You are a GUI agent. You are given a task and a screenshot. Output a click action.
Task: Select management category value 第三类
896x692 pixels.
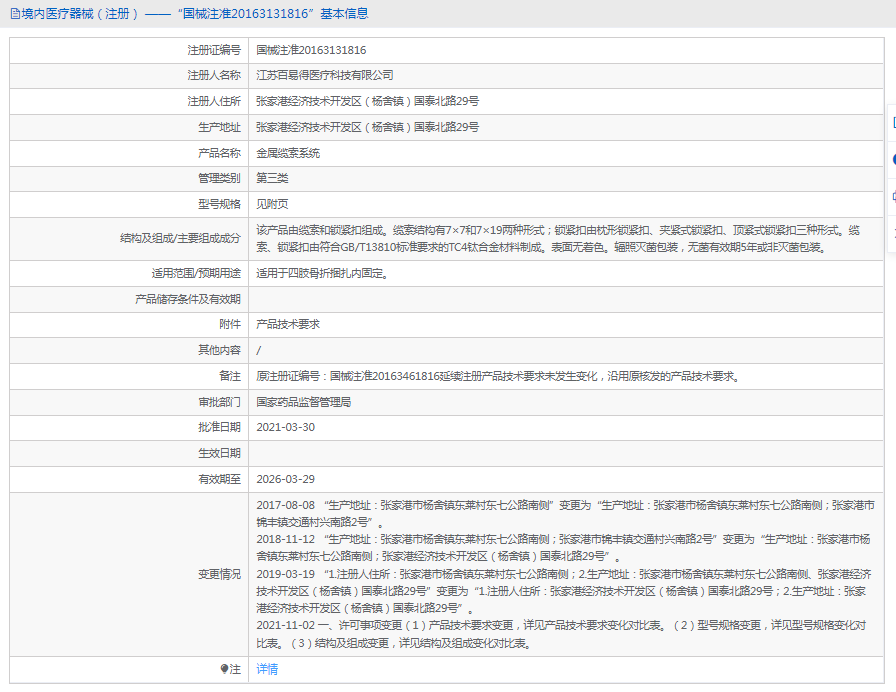(272, 178)
